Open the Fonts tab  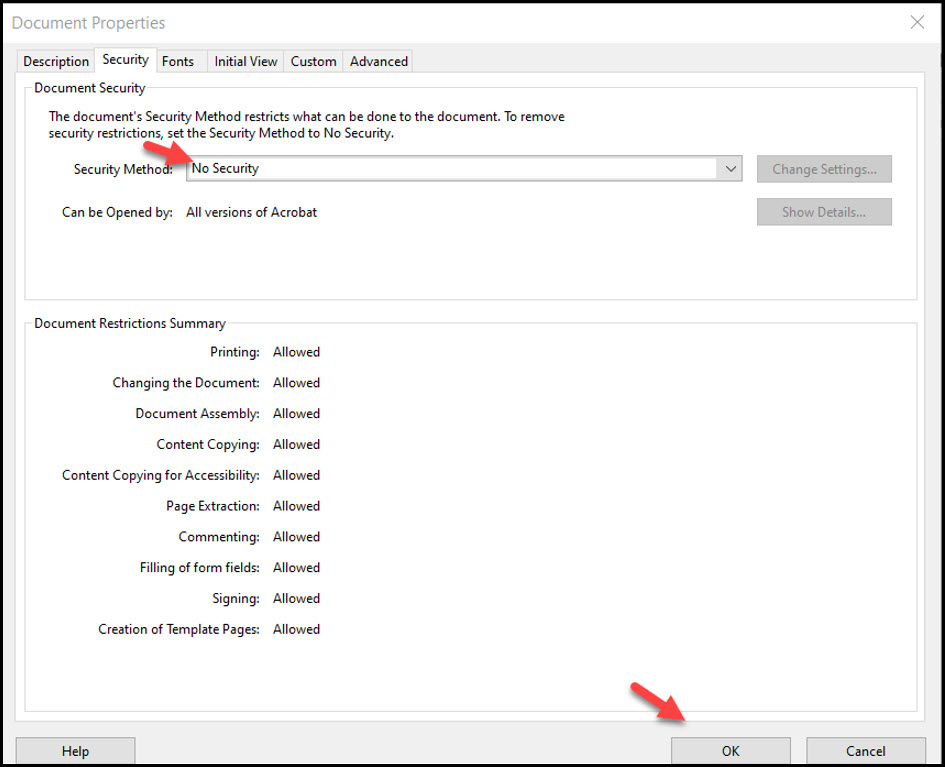177,61
